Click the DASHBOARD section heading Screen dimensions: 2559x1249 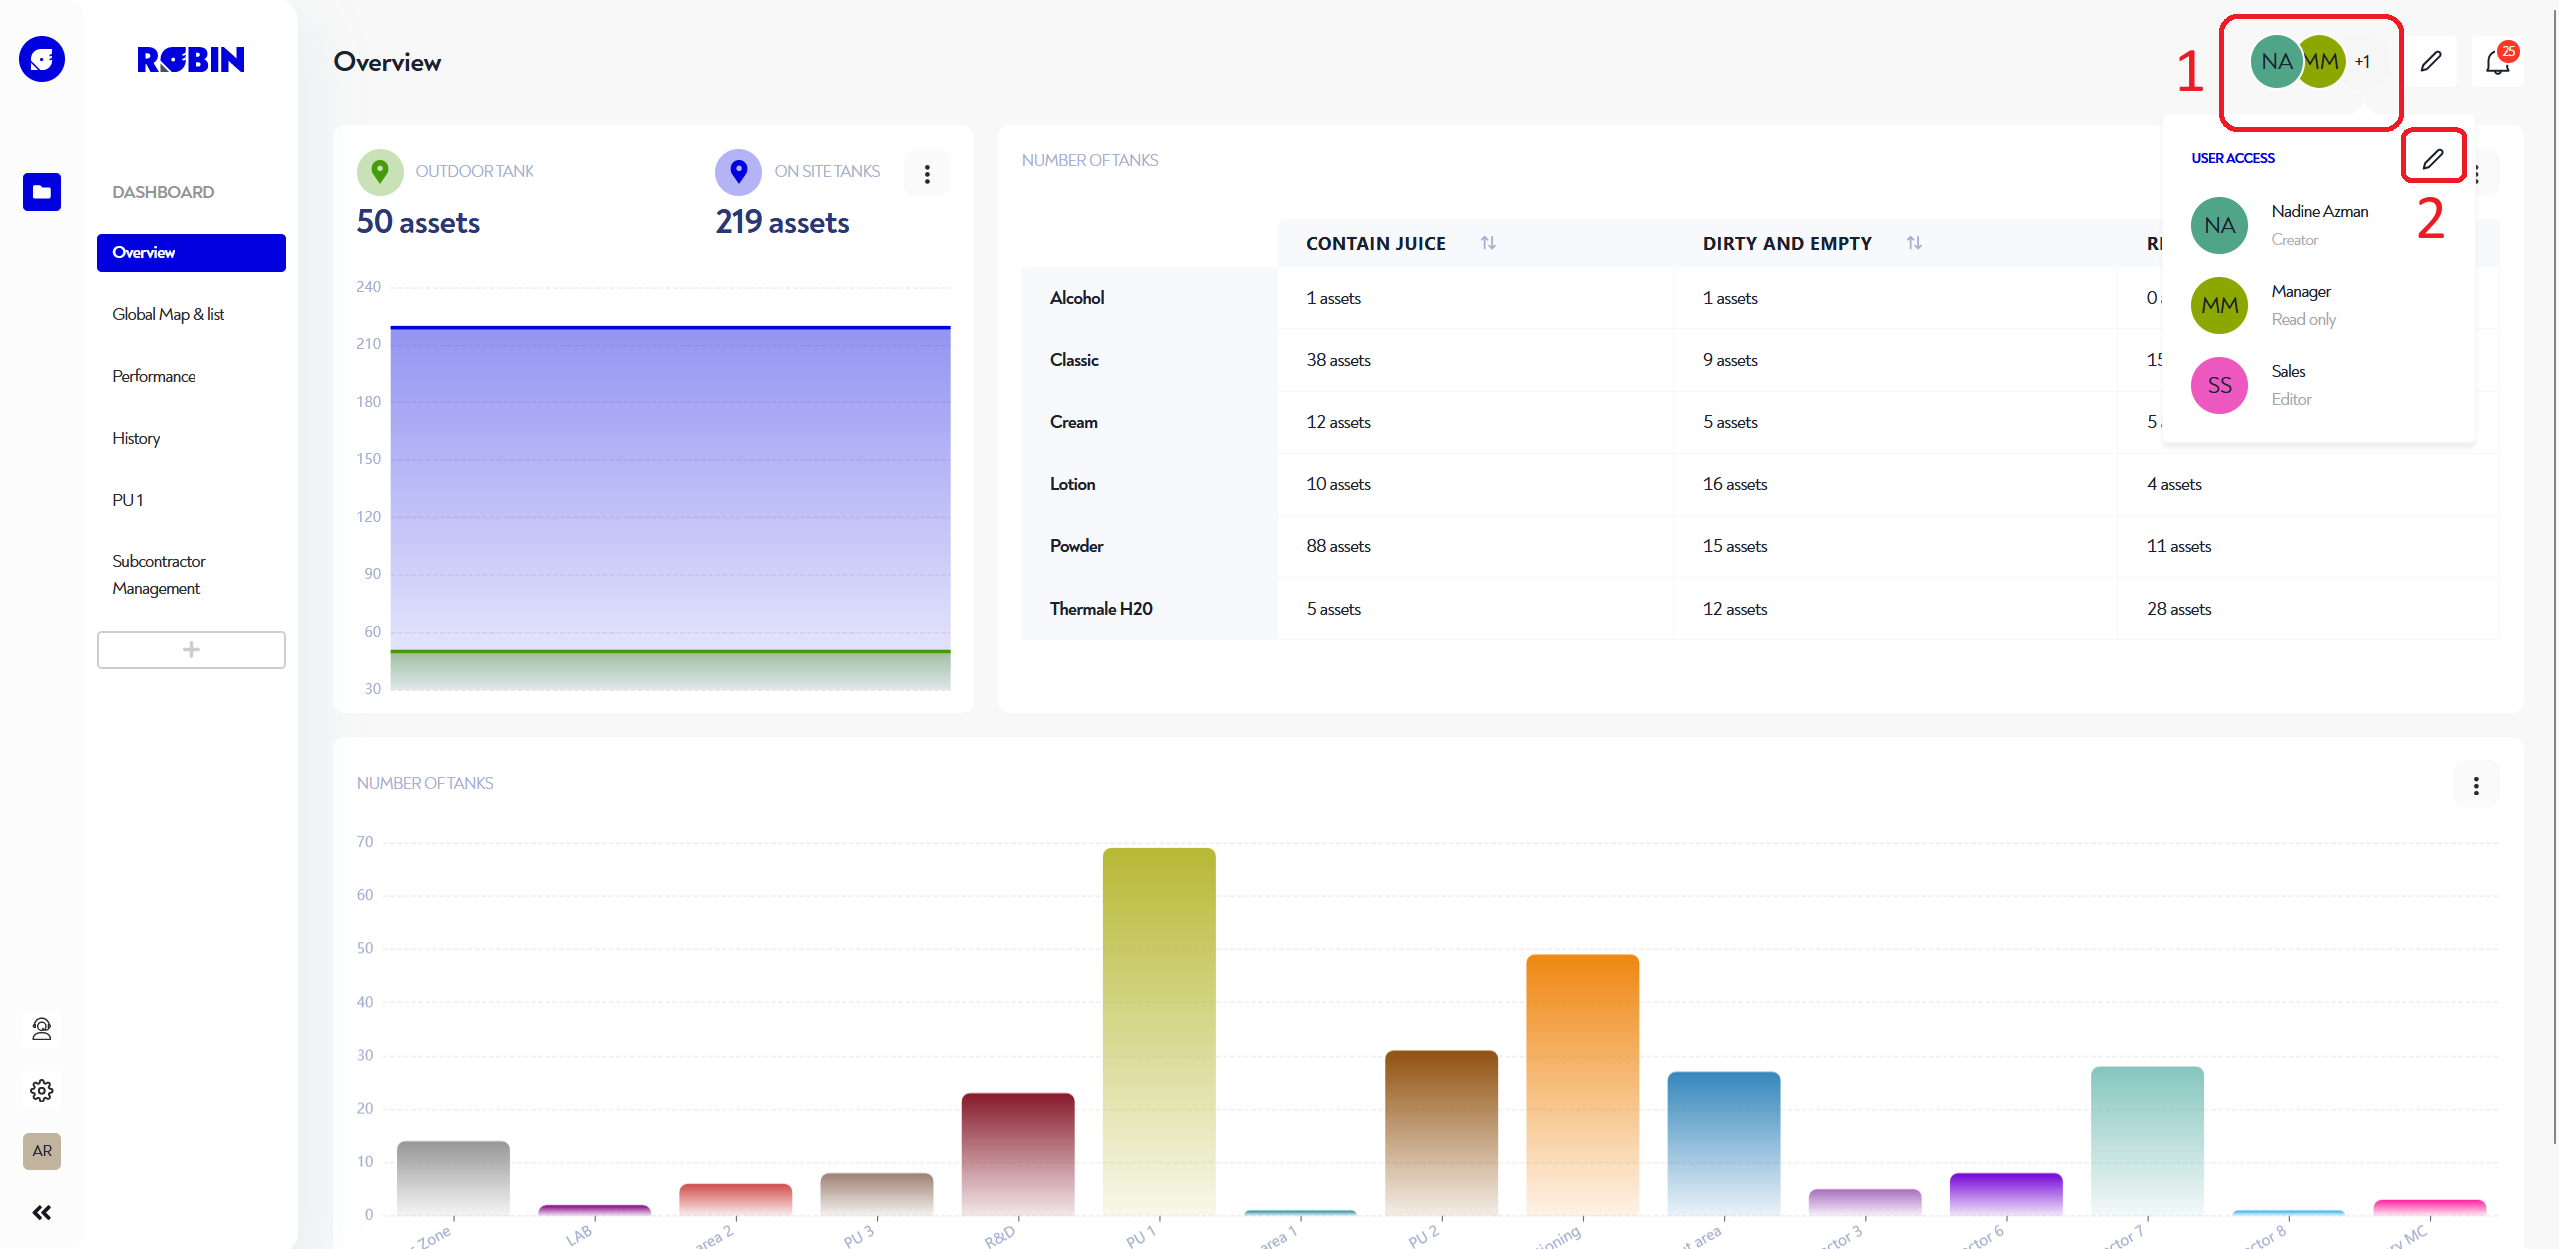click(163, 192)
